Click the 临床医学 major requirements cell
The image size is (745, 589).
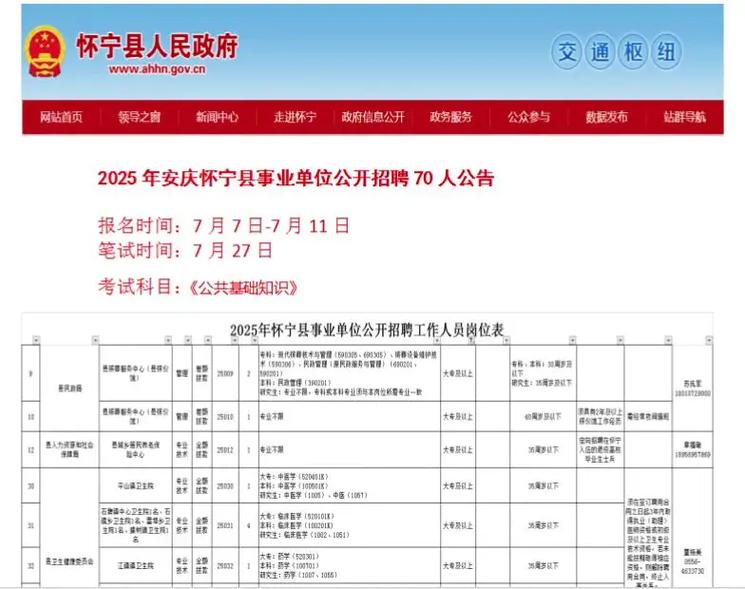[x=349, y=525]
